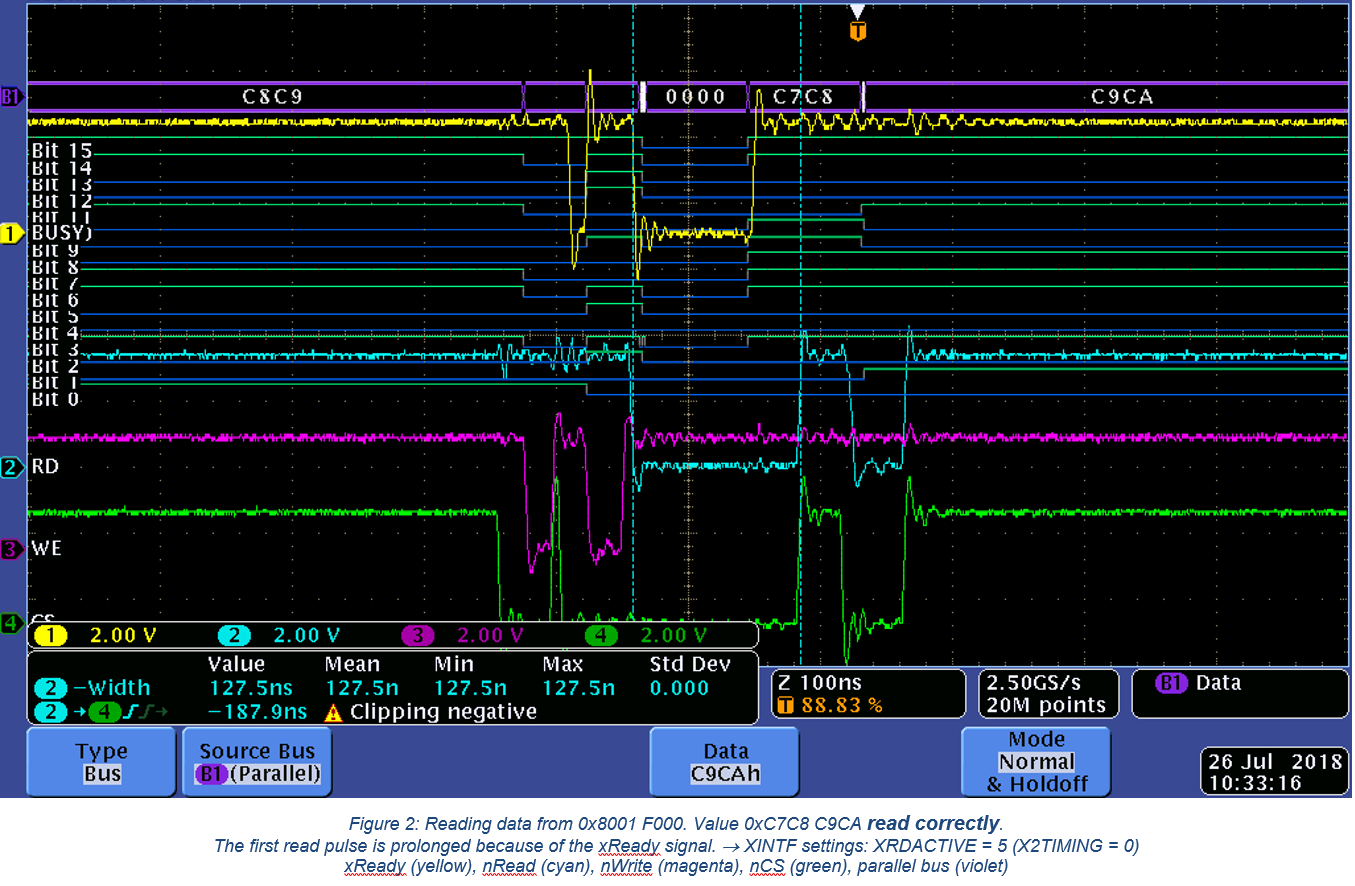Toggle channel 3 via the magenta 2.00 V readout

click(x=488, y=634)
